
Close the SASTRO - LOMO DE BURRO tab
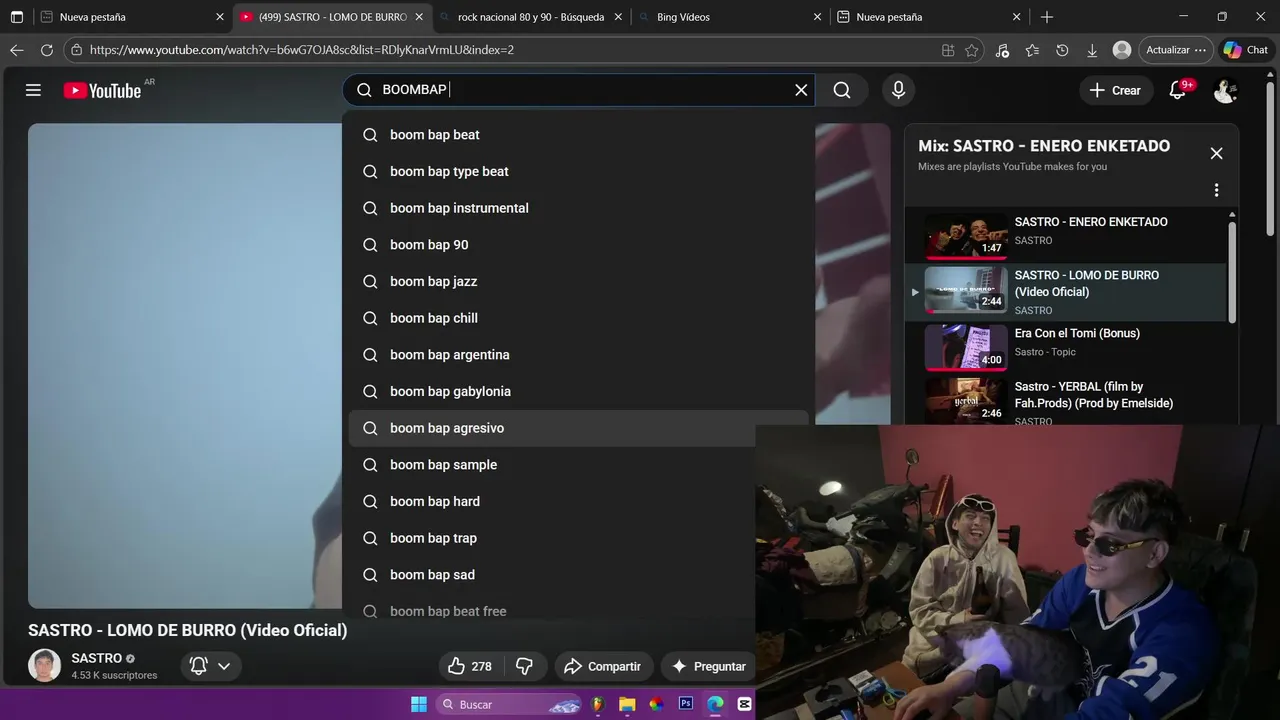point(419,17)
